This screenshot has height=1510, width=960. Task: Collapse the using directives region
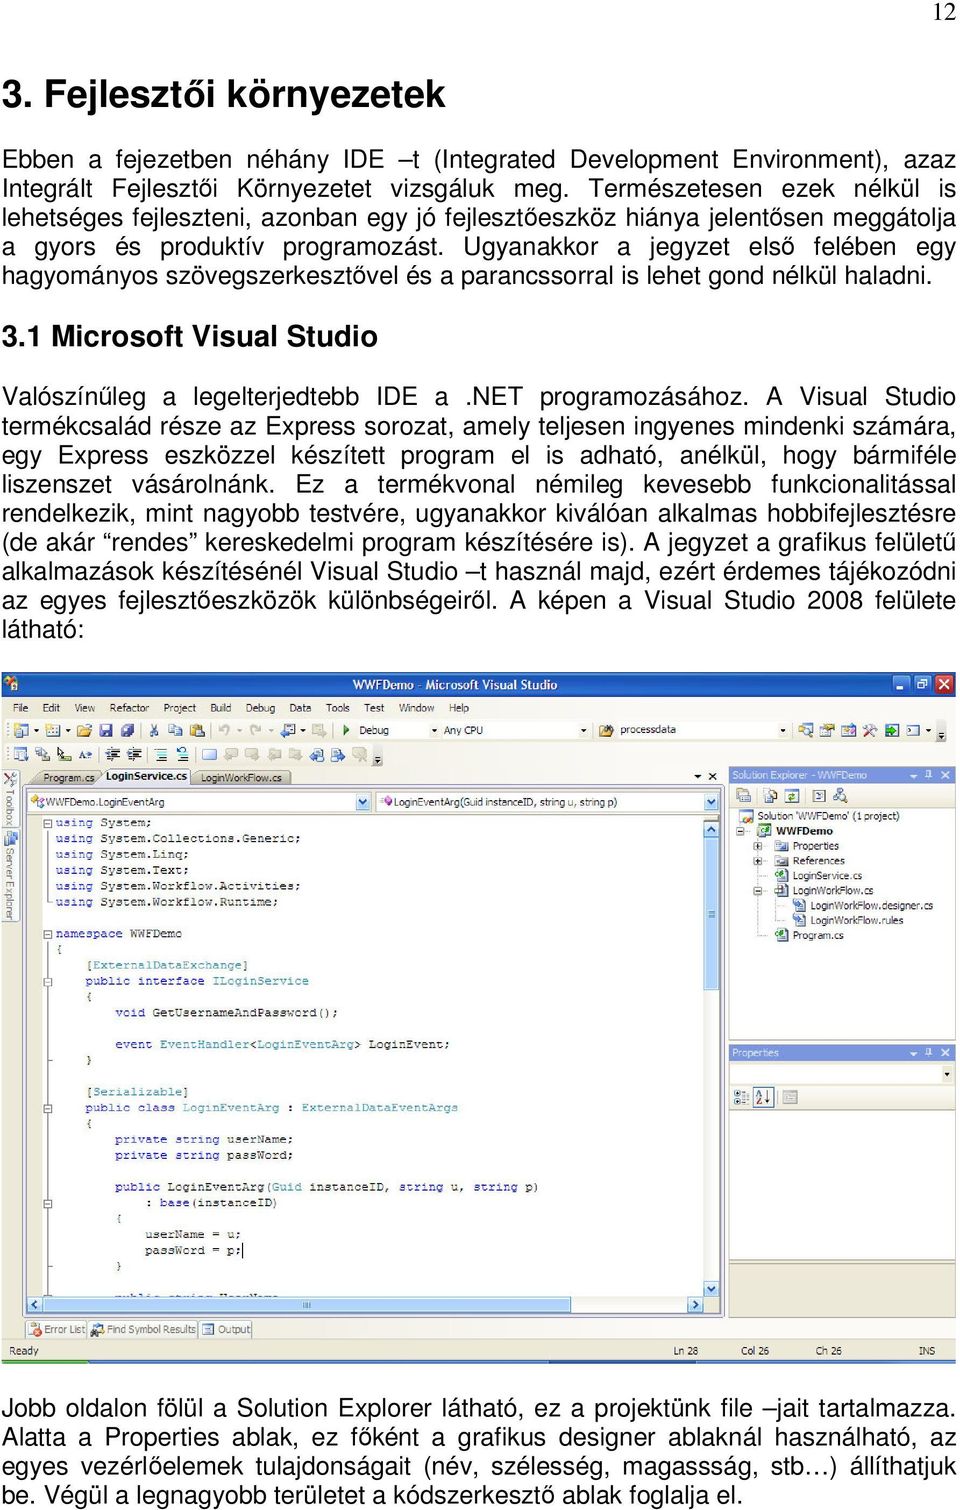click(47, 823)
